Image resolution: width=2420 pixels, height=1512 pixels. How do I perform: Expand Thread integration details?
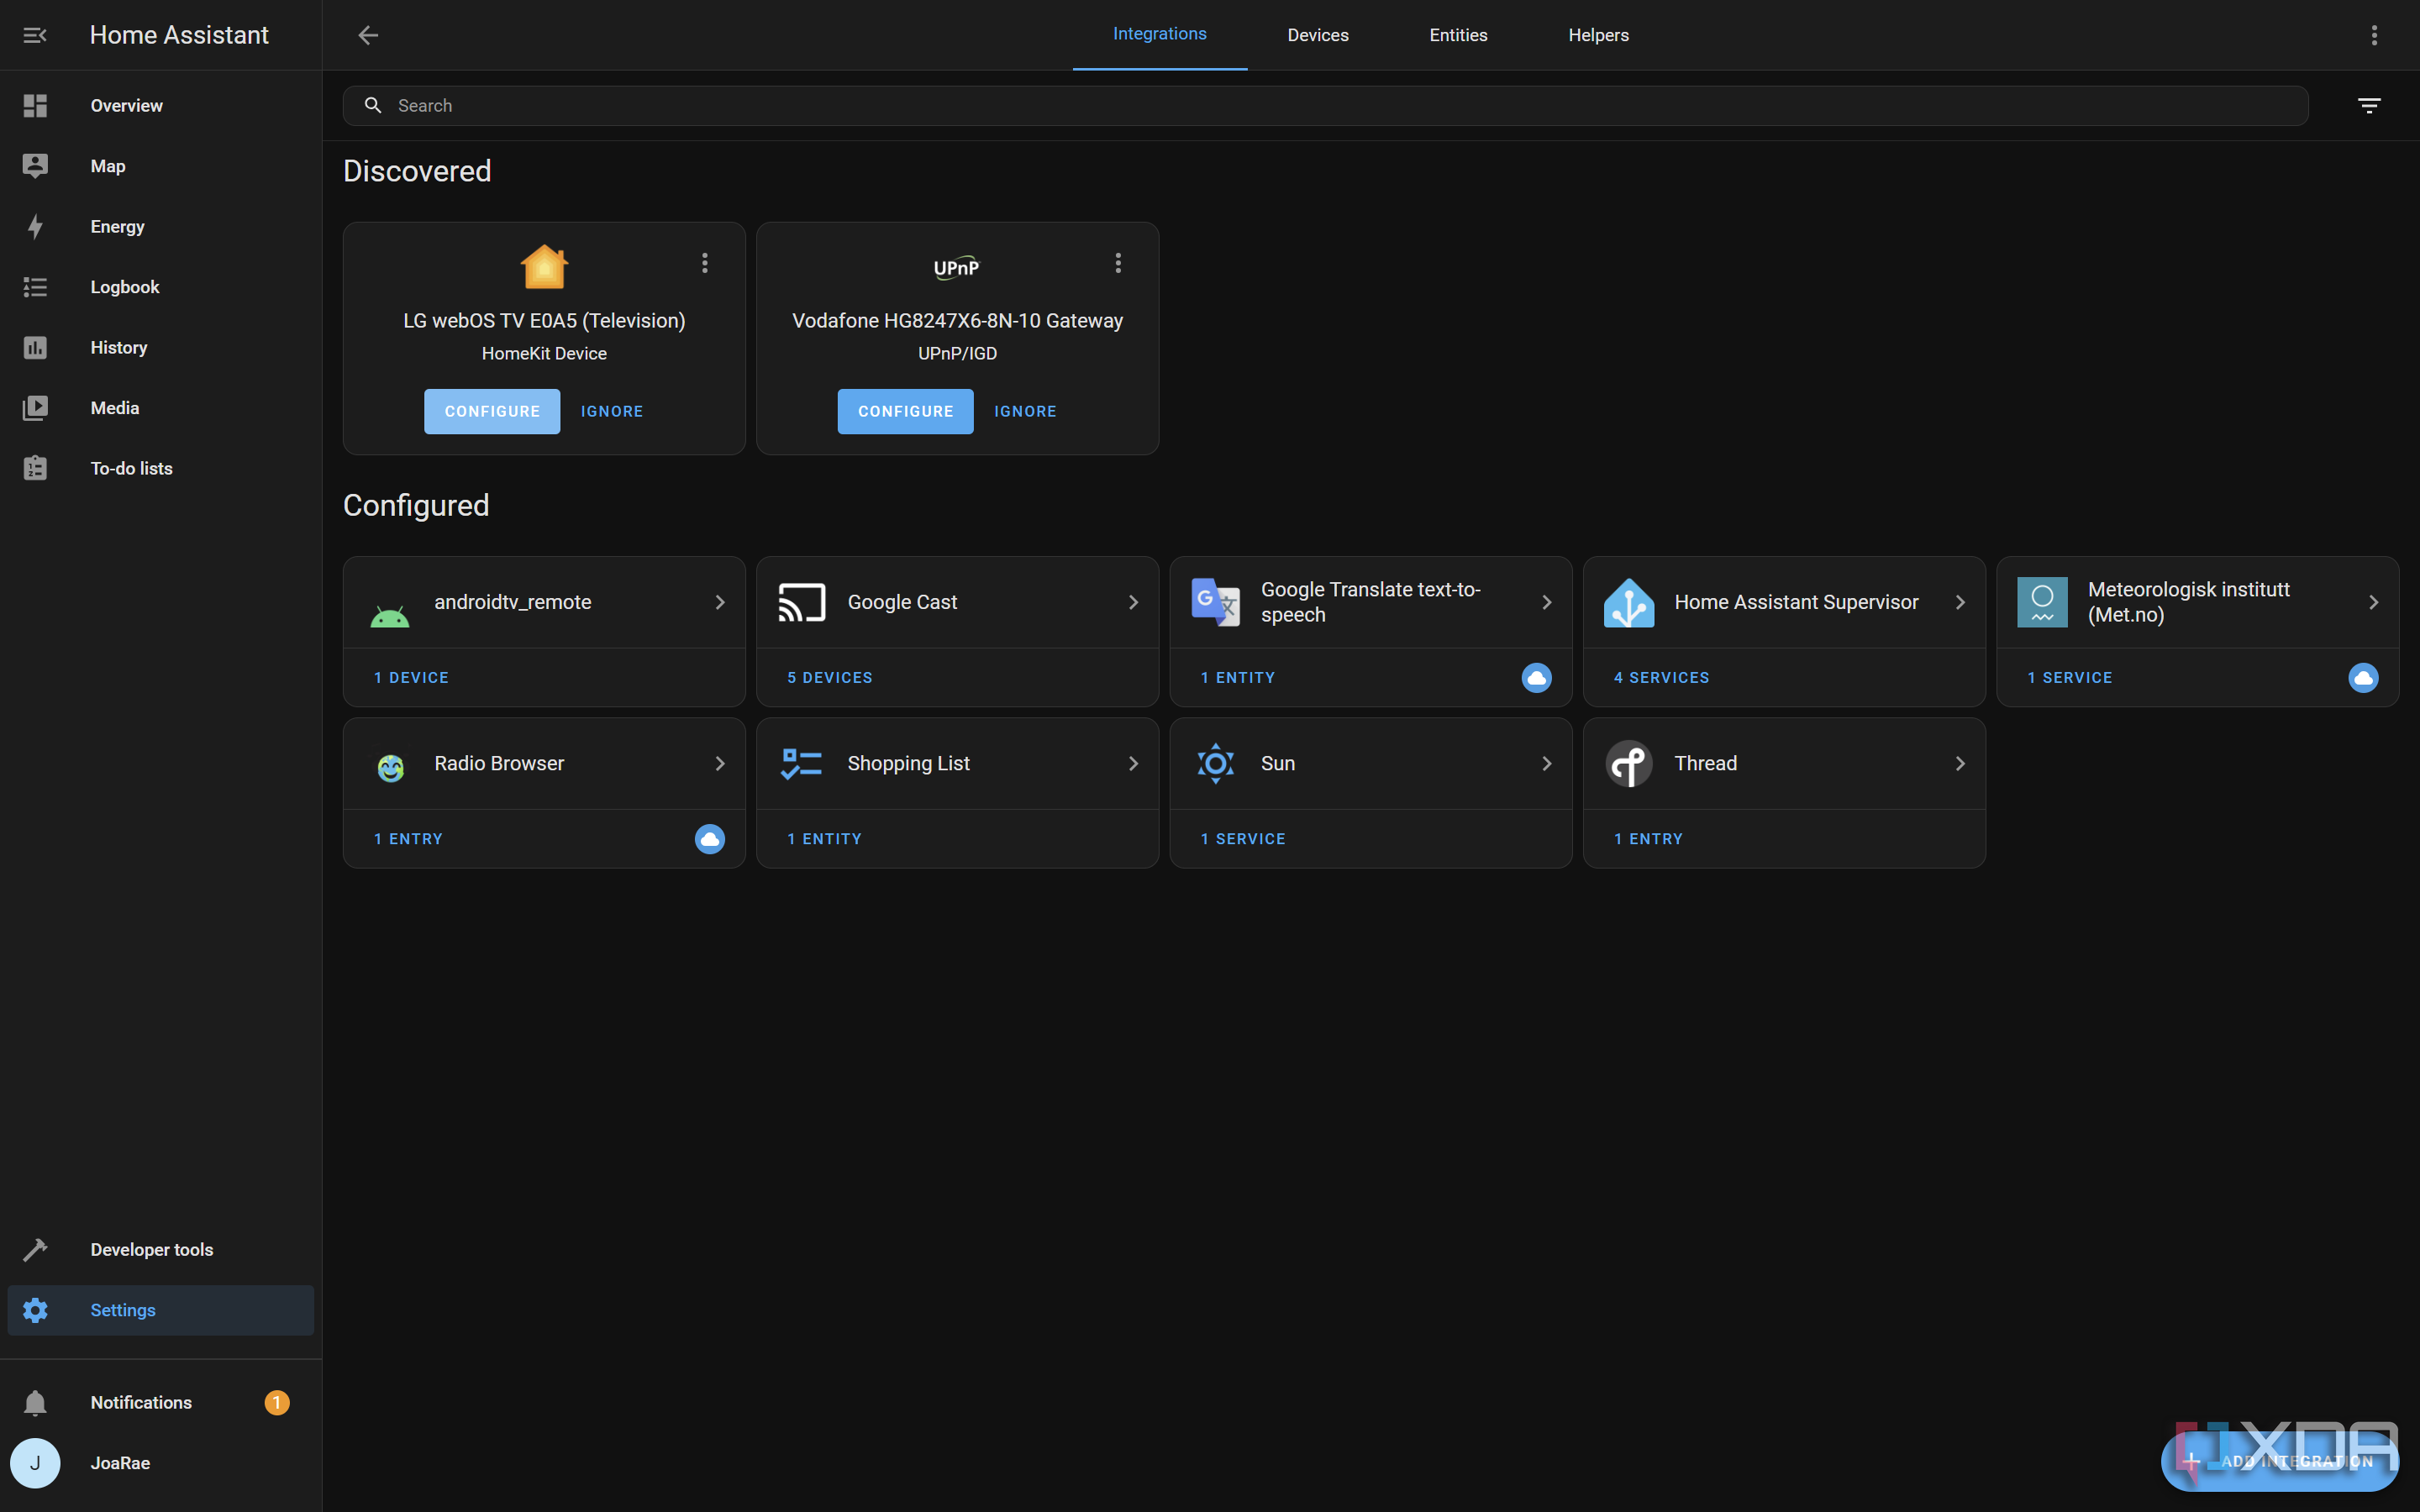coord(1962,763)
